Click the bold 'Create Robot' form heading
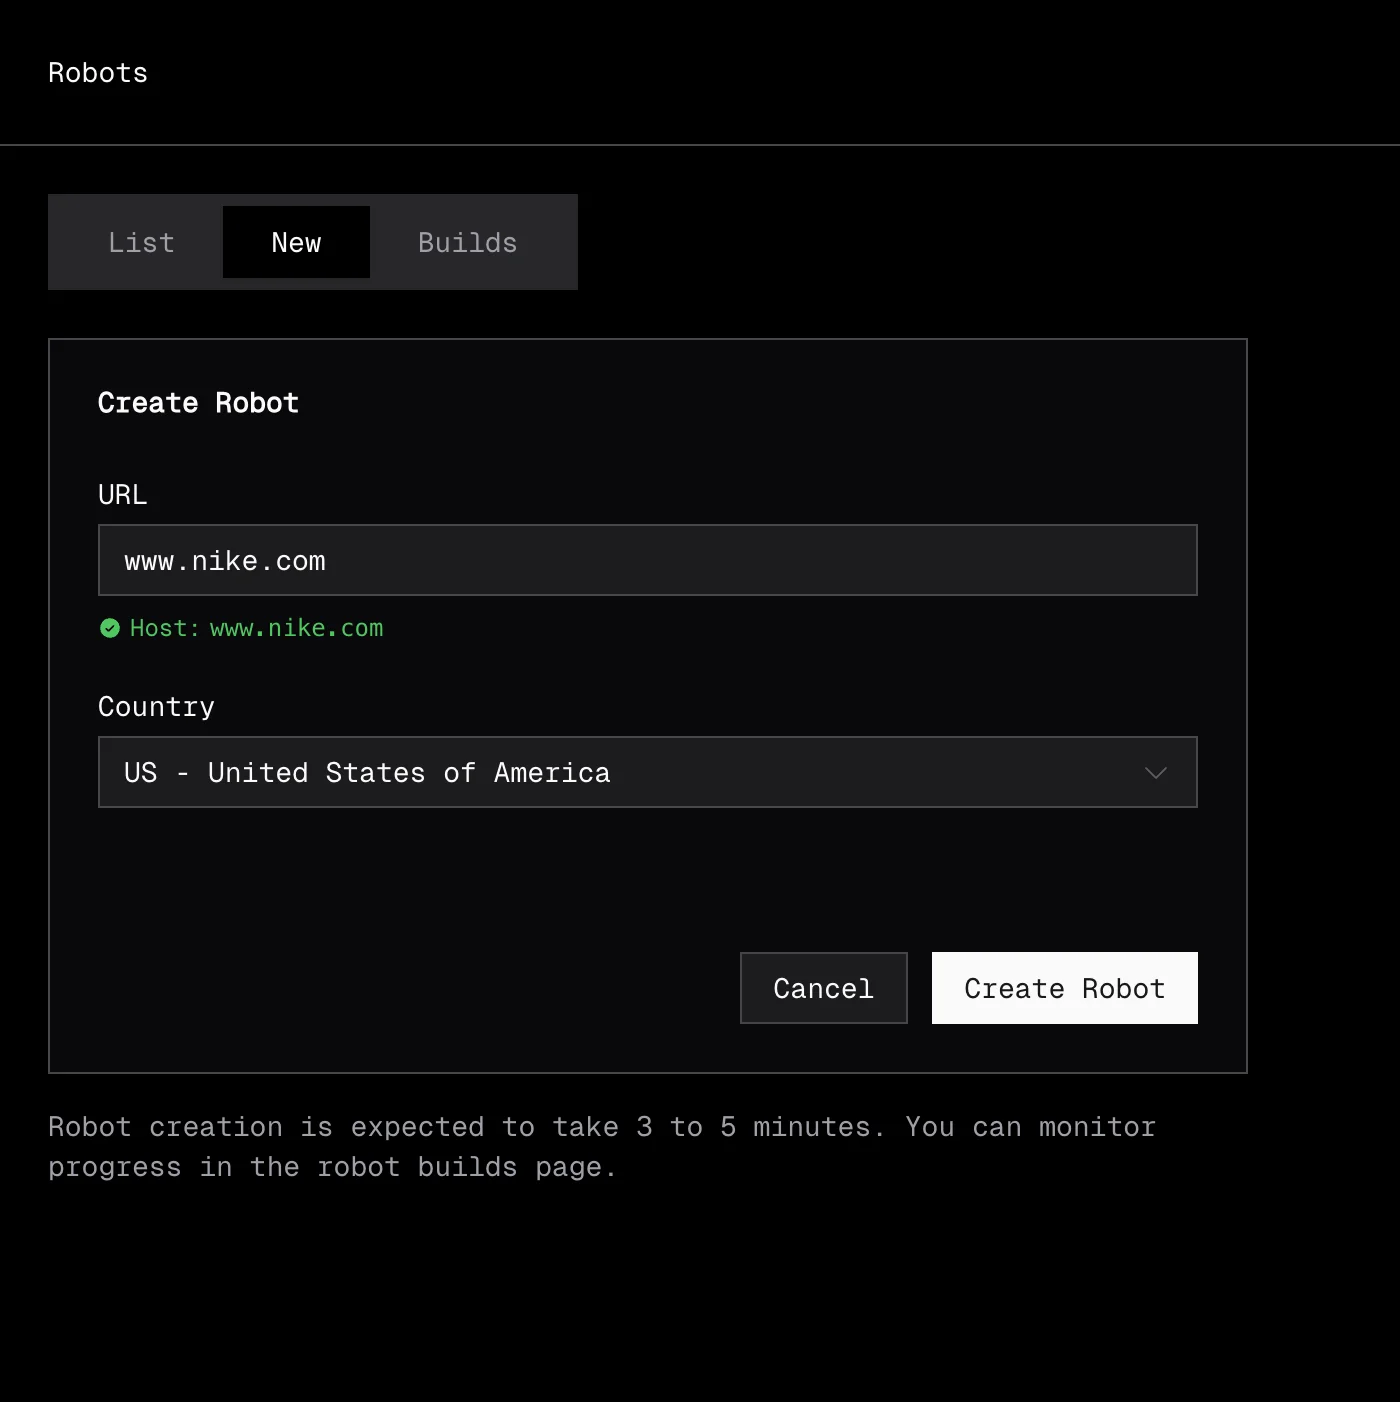The width and height of the screenshot is (1400, 1402). click(x=198, y=403)
